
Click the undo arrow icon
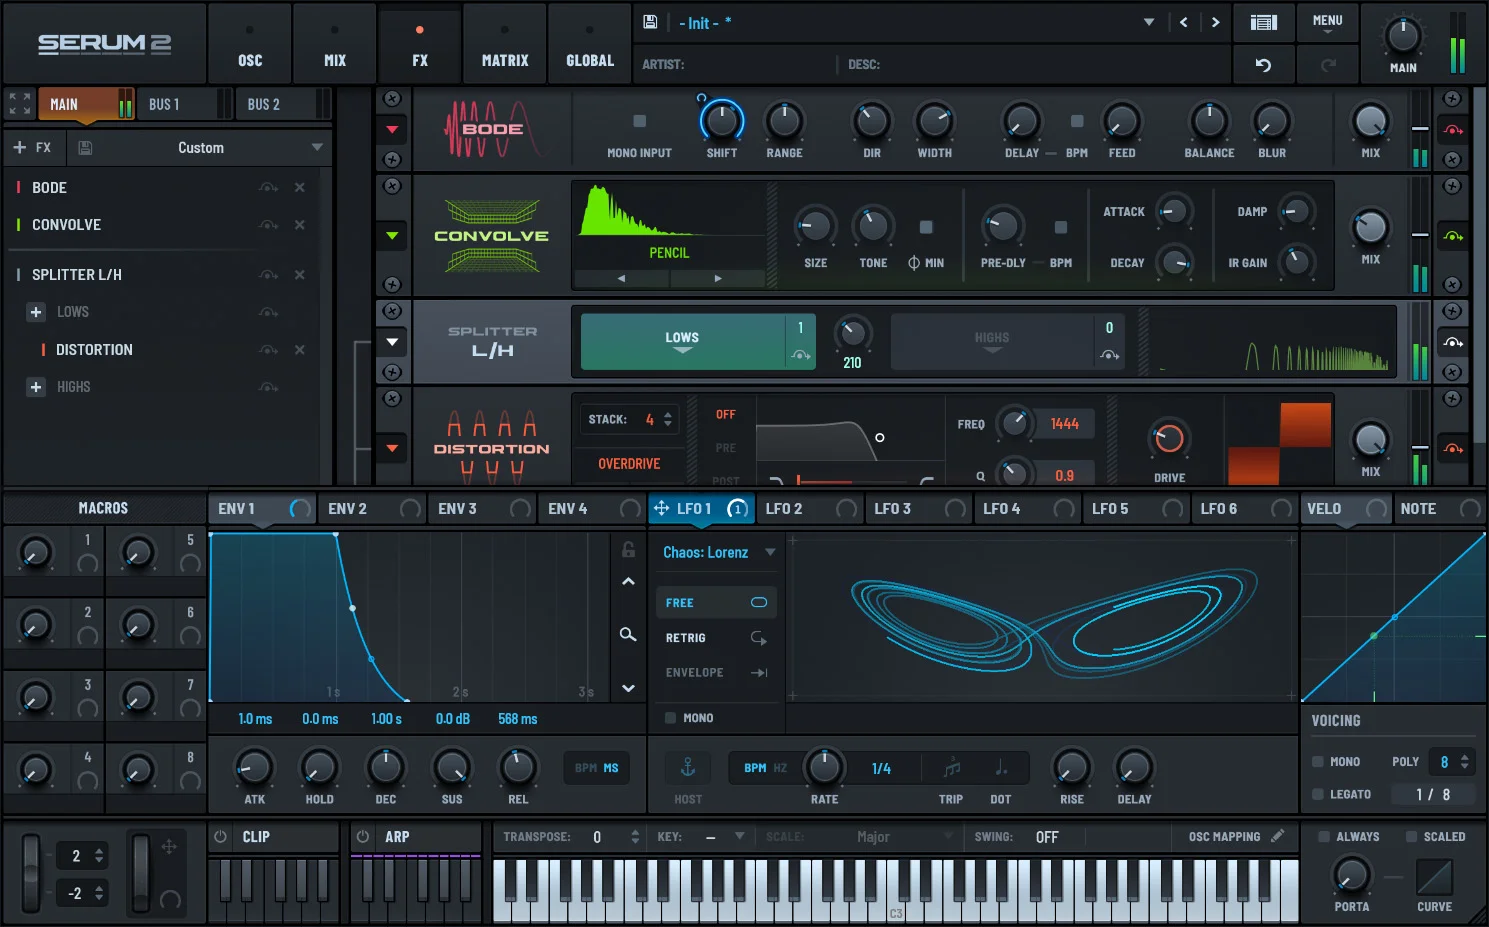(x=1264, y=65)
